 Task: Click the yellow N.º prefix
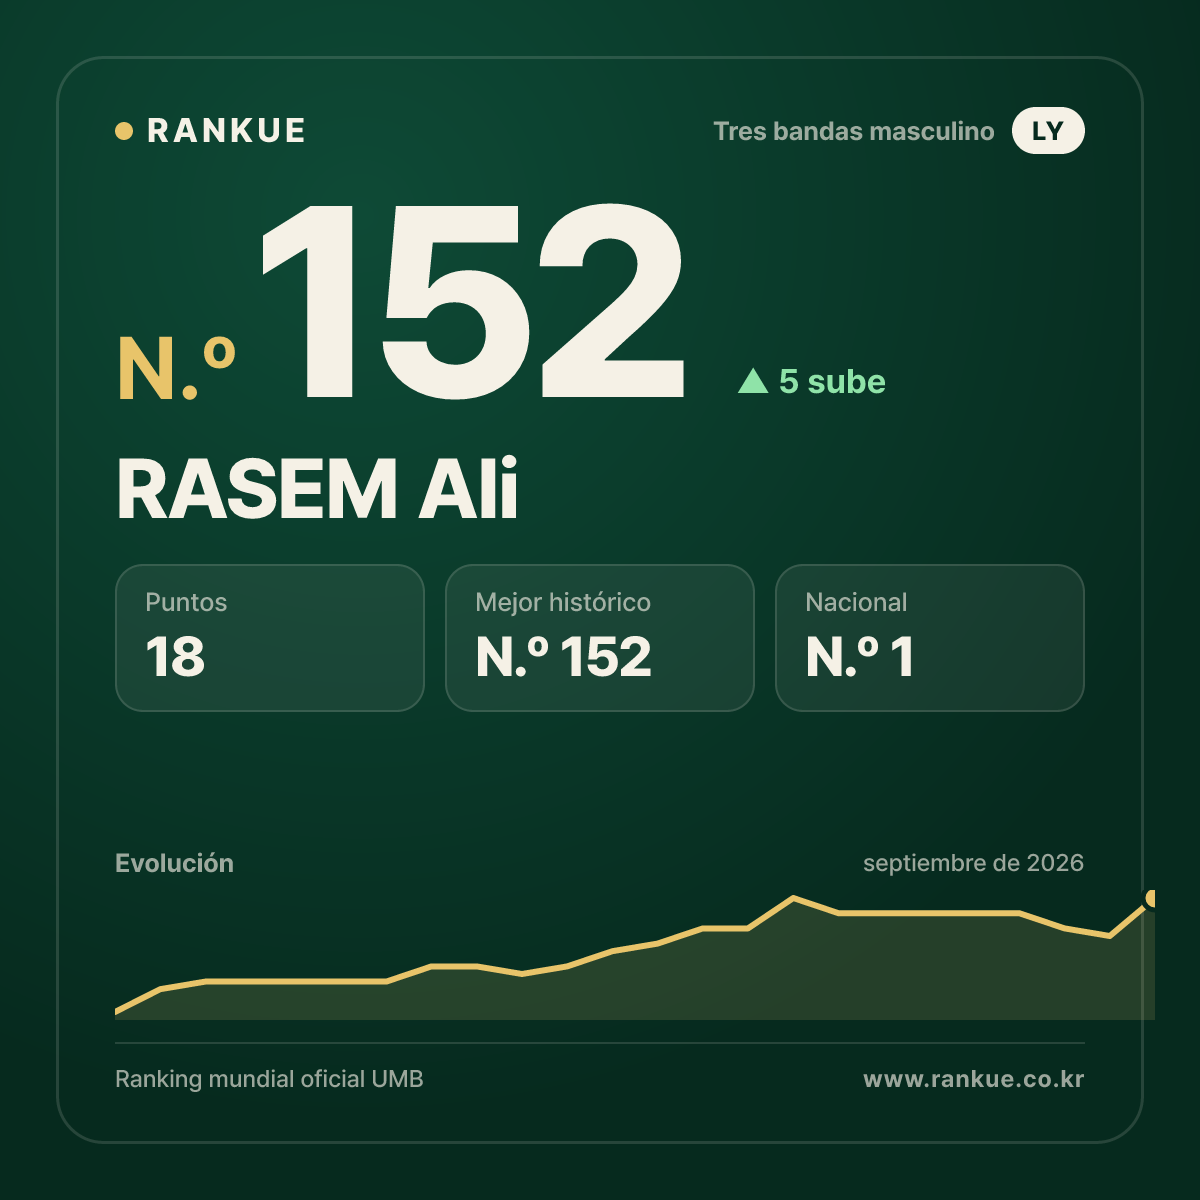[x=176, y=369]
